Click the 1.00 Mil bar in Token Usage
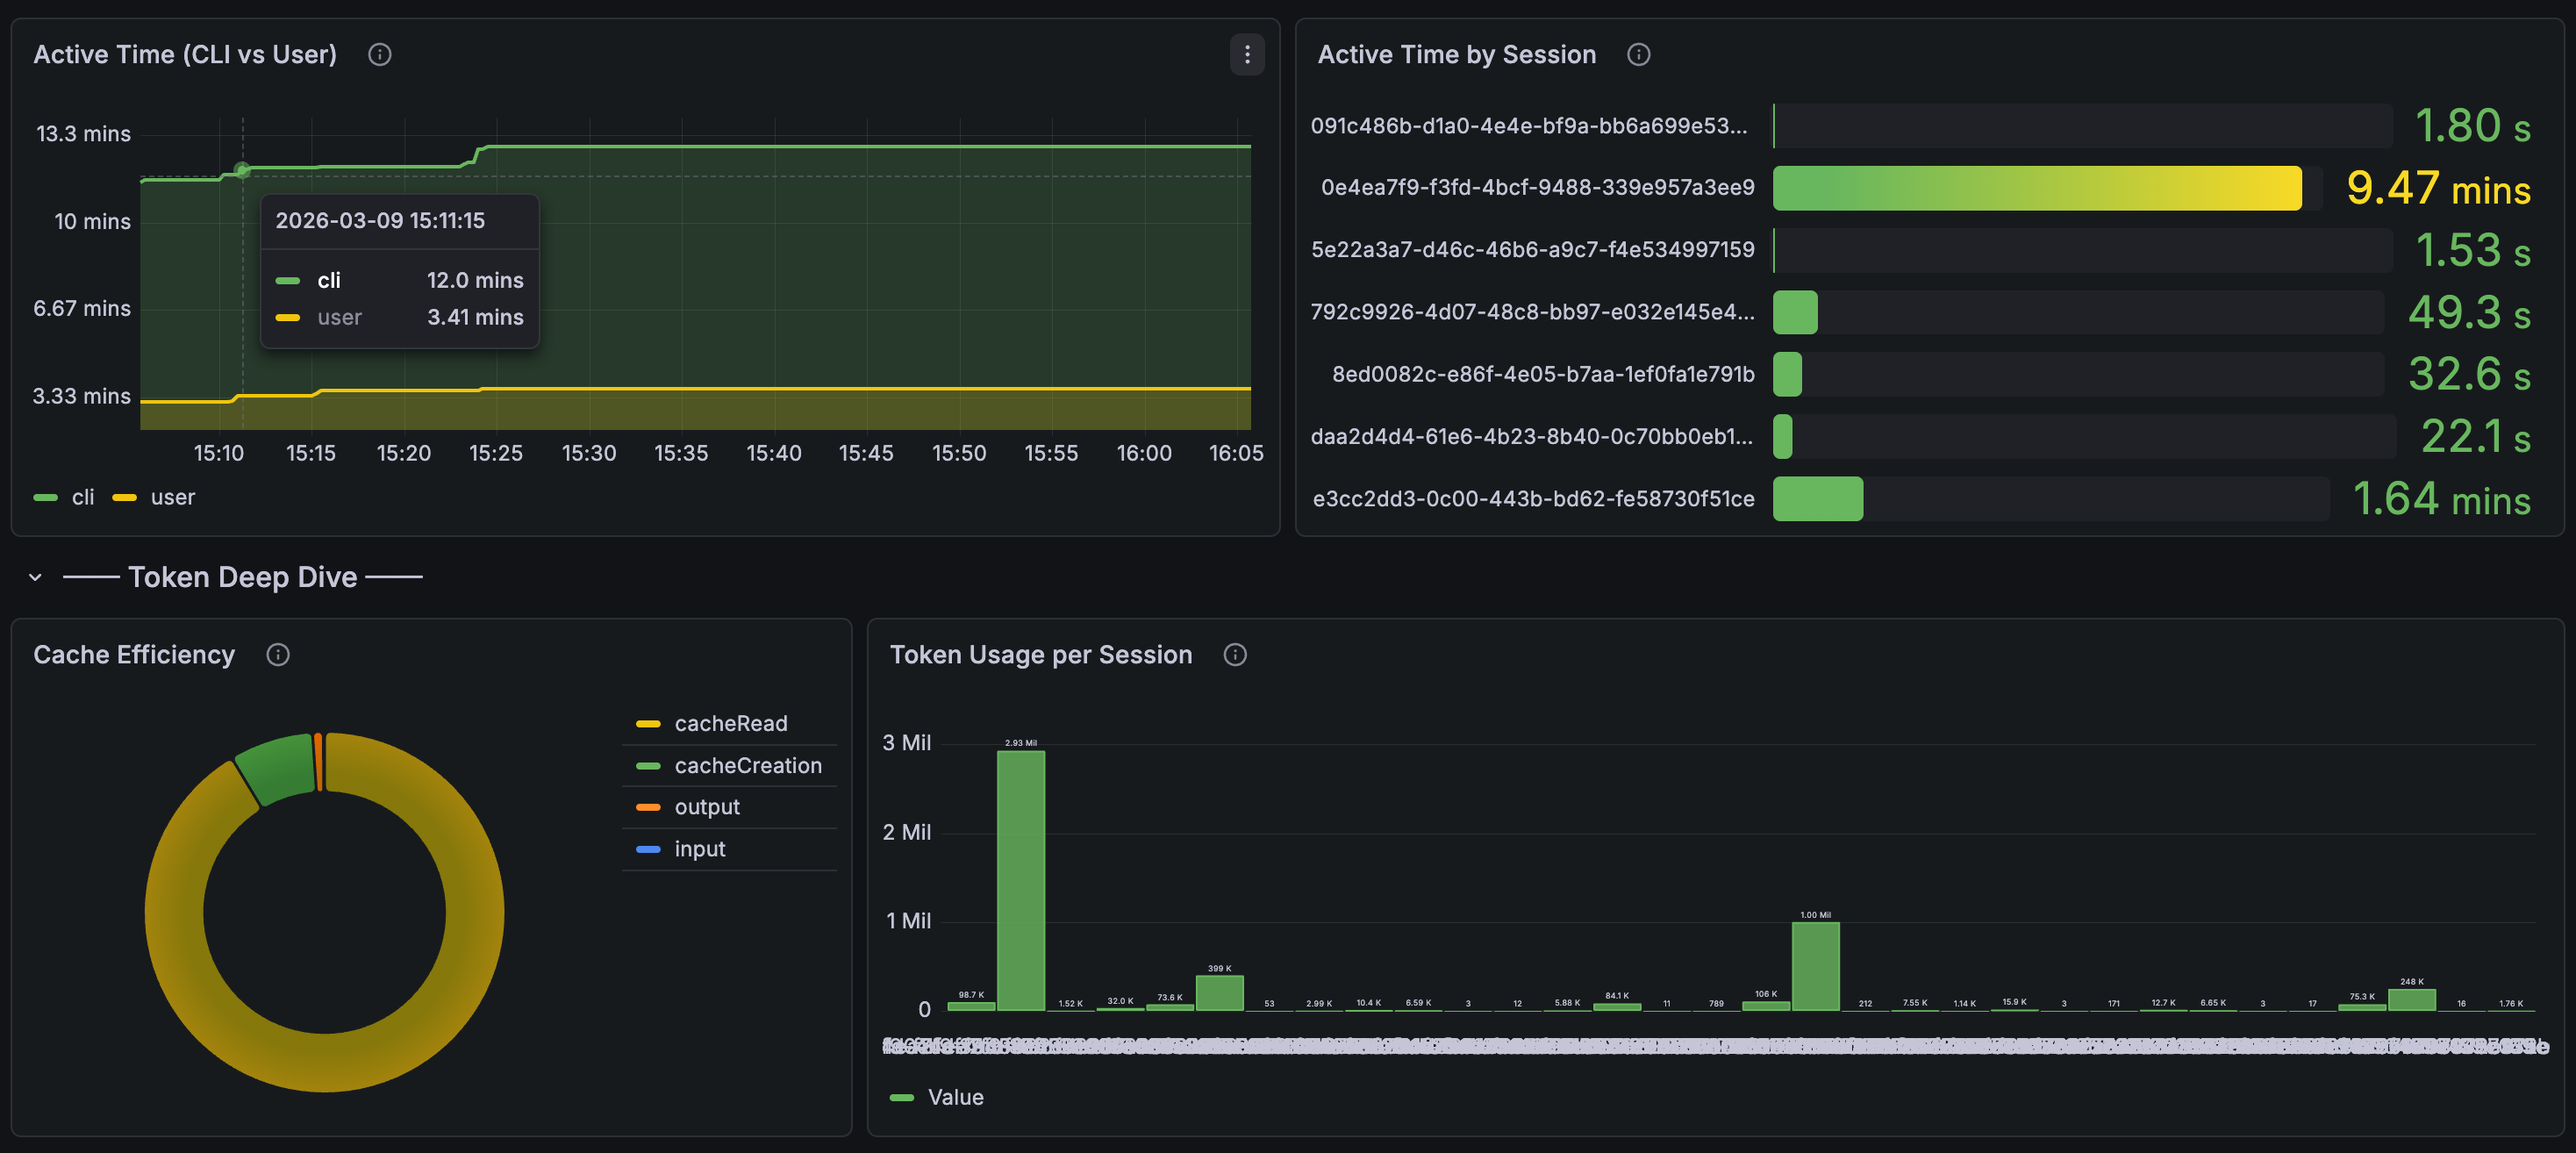Screen dimensions: 2576x1153 point(1815,965)
